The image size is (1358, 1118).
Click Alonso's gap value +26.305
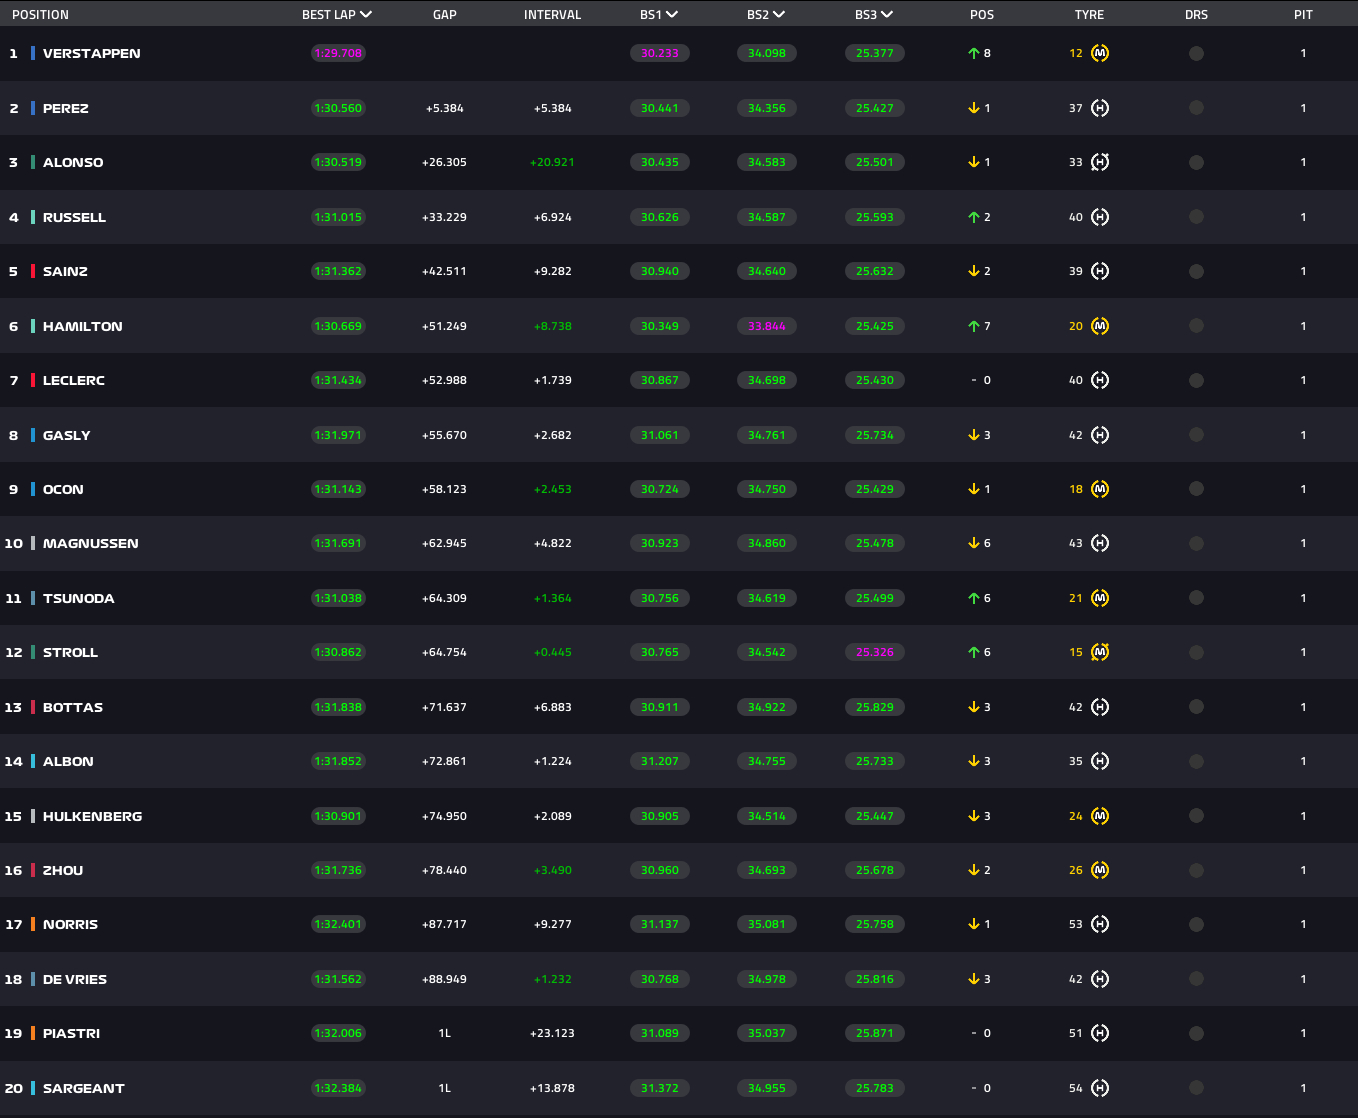pyautogui.click(x=445, y=162)
